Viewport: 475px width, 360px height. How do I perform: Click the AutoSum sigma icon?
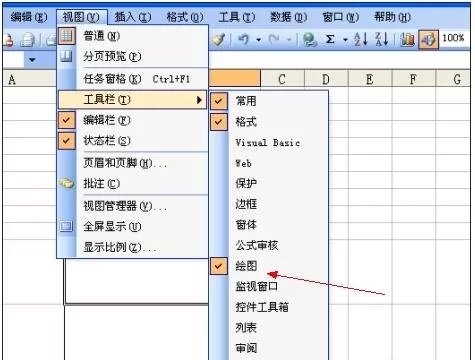pos(330,39)
